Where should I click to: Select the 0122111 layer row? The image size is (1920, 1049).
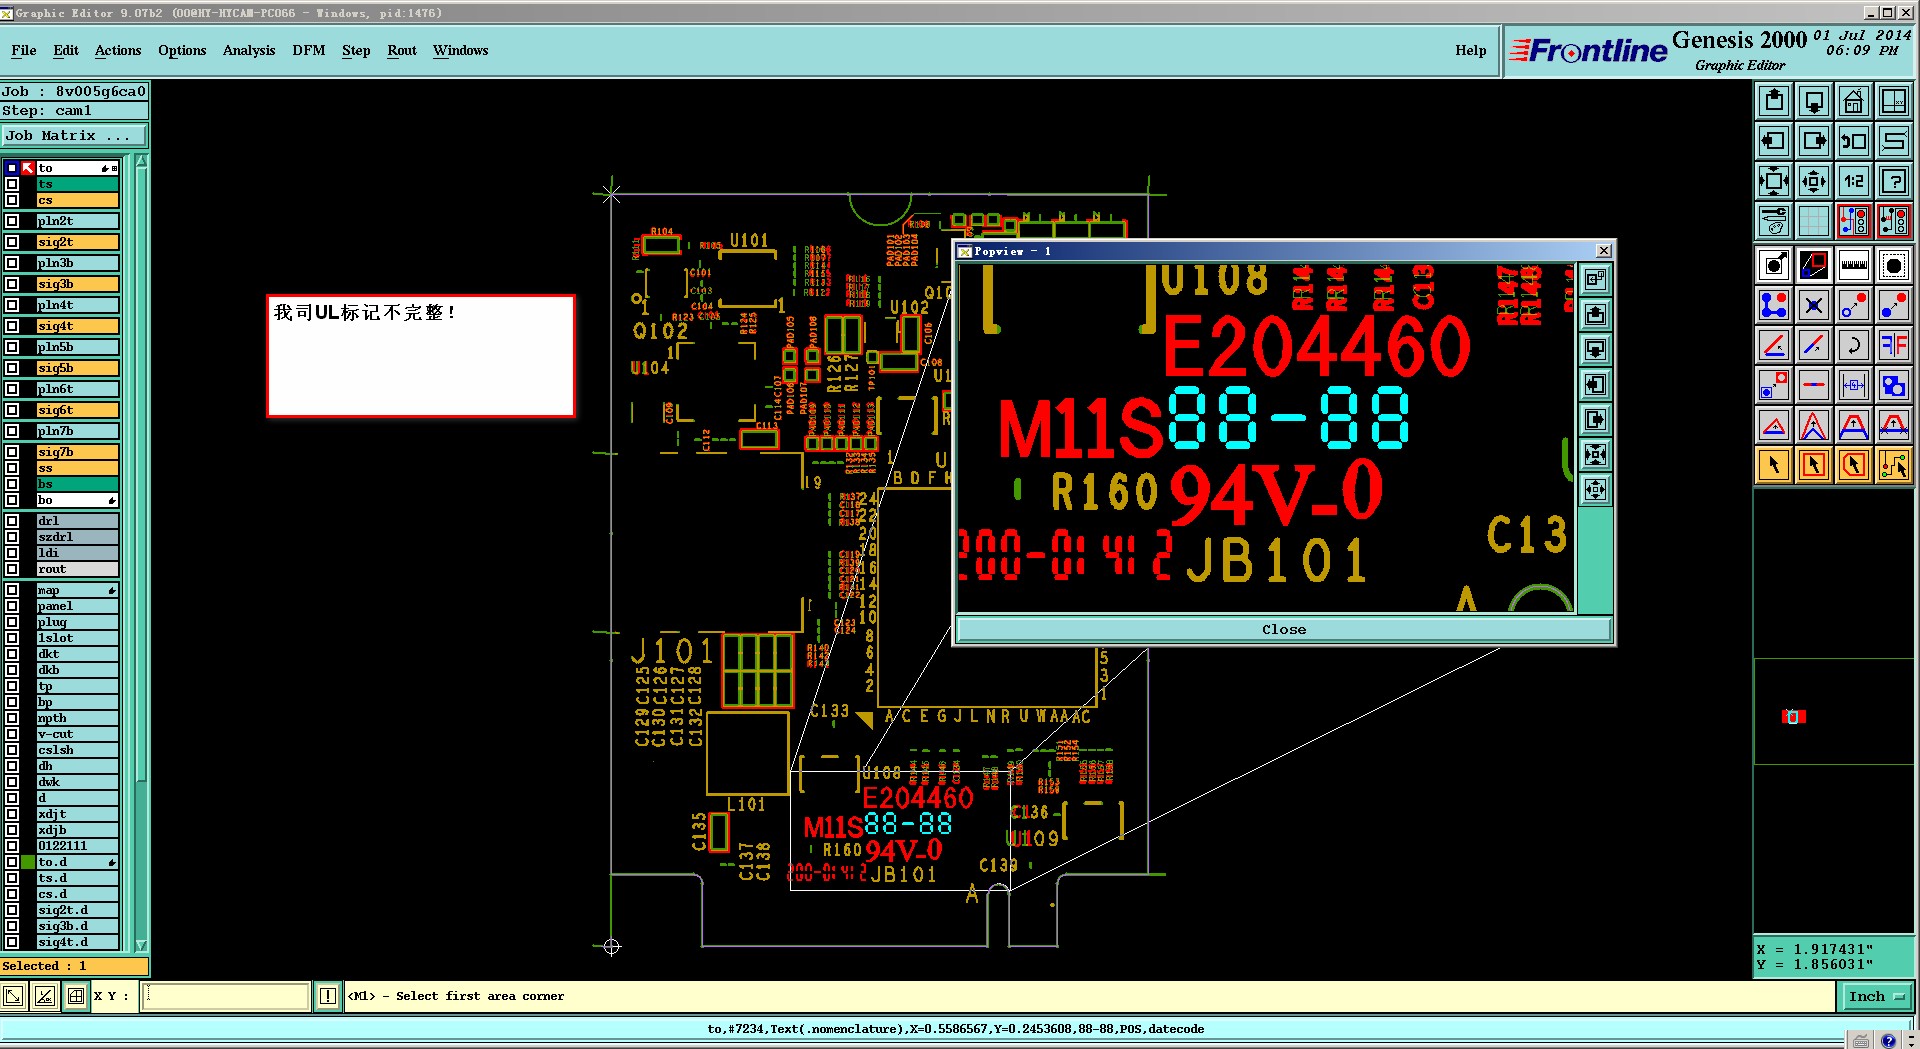[78, 846]
